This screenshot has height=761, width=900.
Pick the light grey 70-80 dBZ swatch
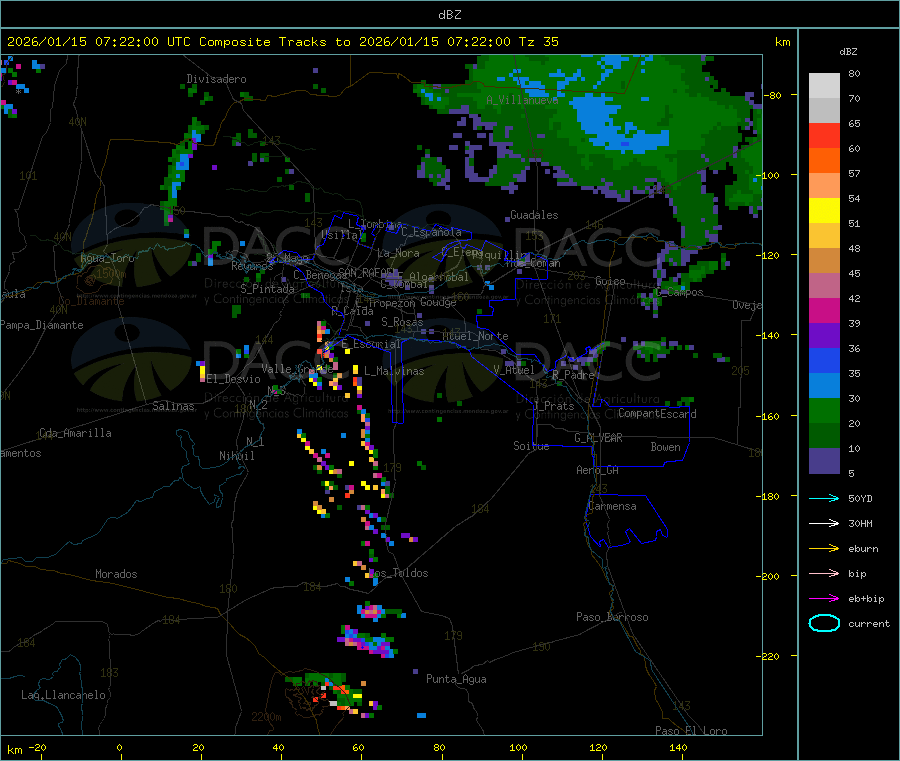click(824, 86)
